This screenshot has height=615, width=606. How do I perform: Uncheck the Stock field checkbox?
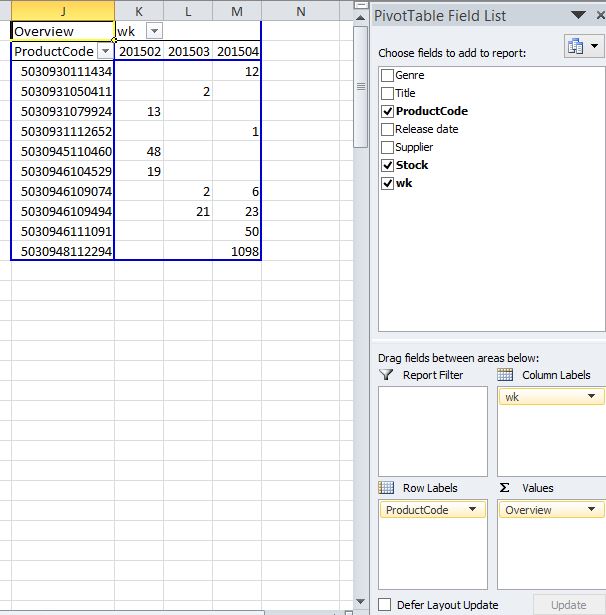pyautogui.click(x=388, y=165)
